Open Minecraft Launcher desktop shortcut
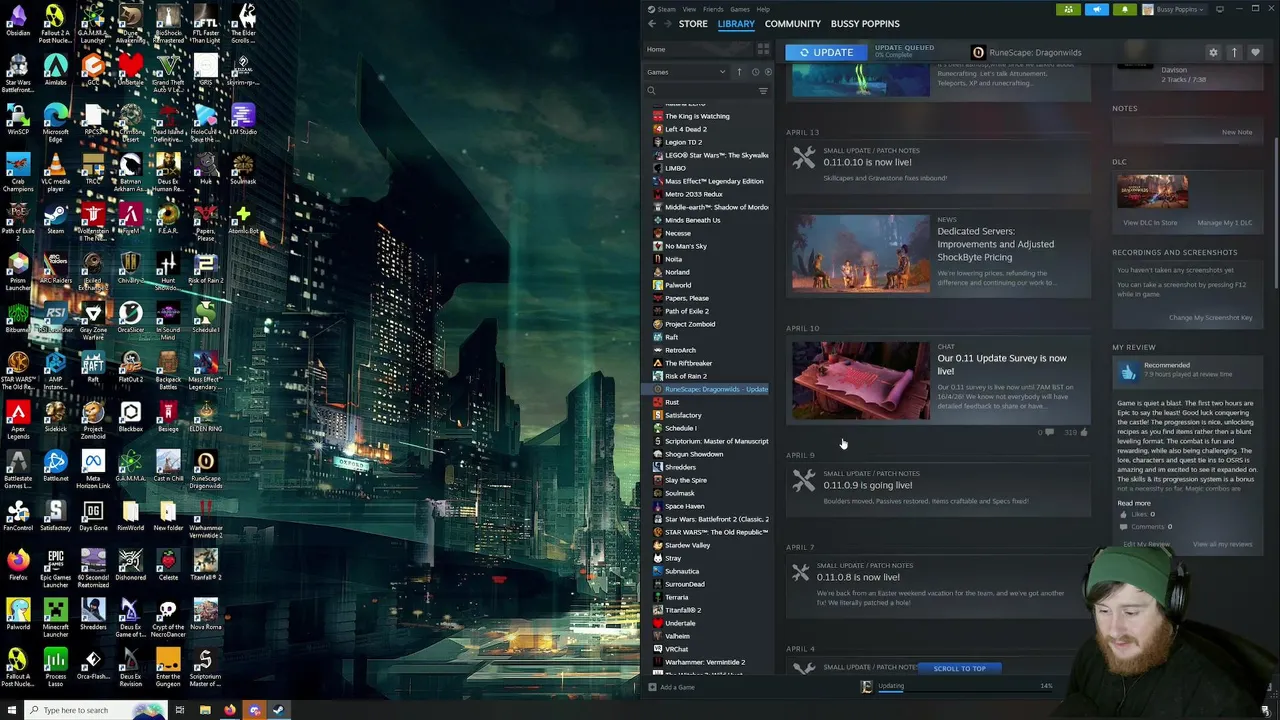The height and width of the screenshot is (720, 1280). point(55,617)
